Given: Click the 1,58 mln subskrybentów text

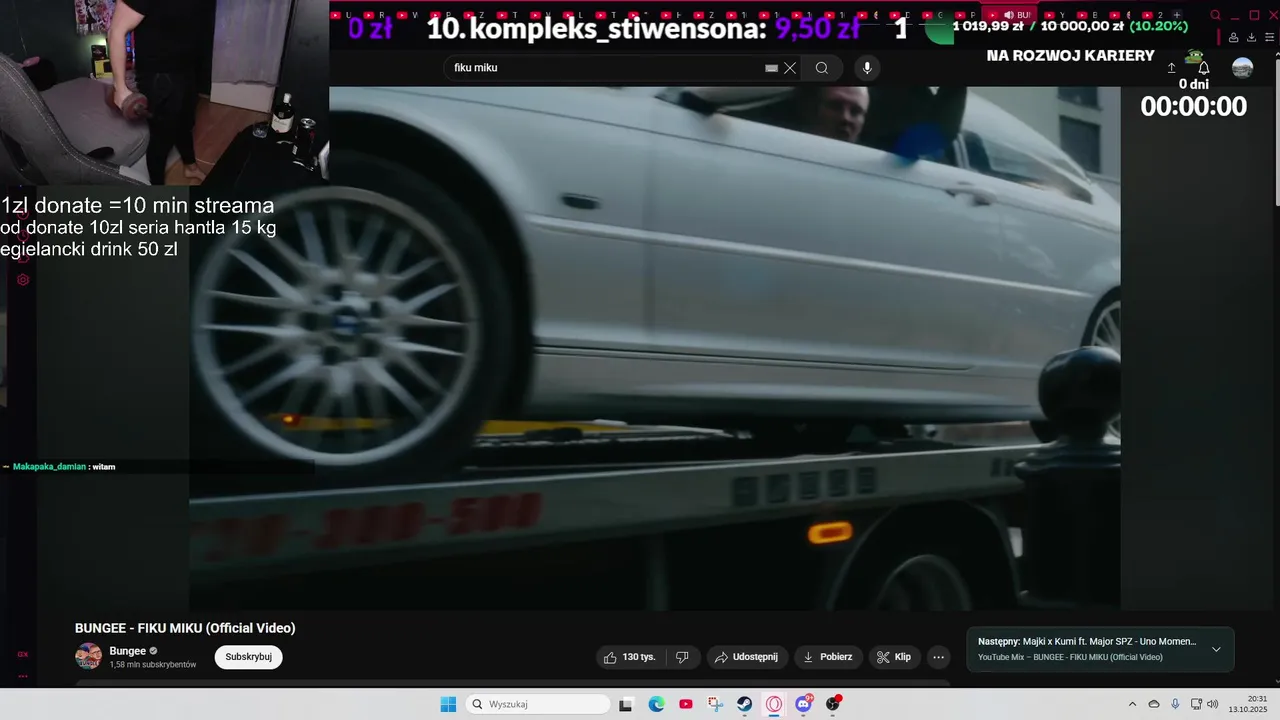Looking at the screenshot, I should tap(153, 665).
